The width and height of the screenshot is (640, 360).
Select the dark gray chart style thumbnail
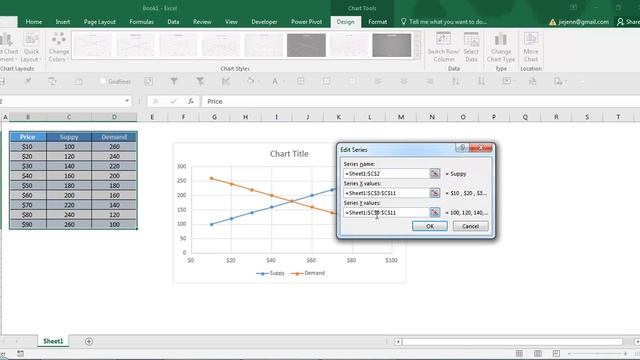point(306,45)
